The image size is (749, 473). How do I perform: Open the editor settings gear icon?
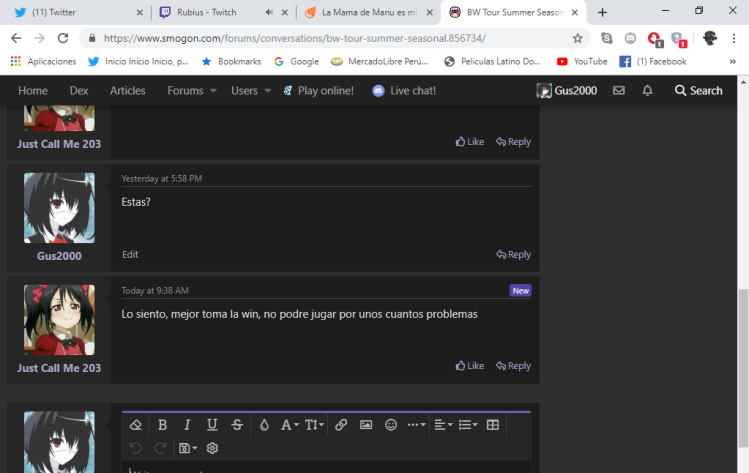pyautogui.click(x=212, y=448)
